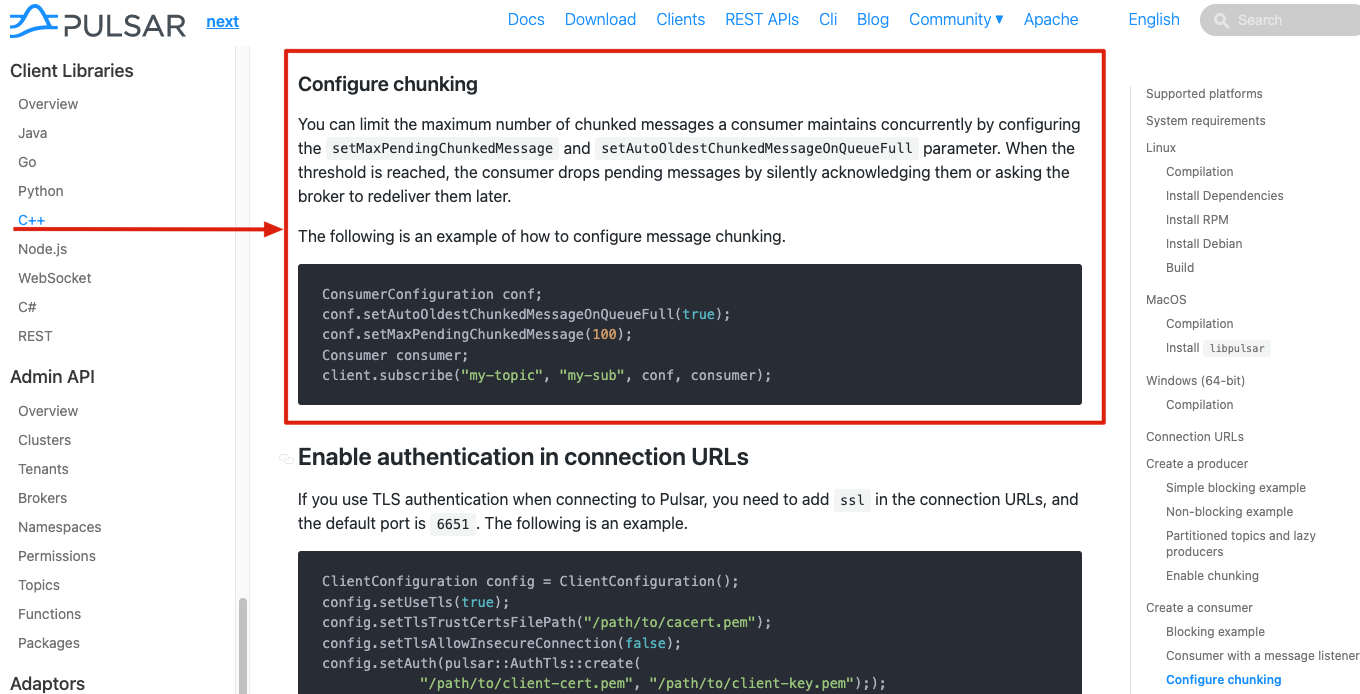Click the 'setMaxPendingChunkedMessage' inline code
This screenshot has width=1360, height=694.
[442, 149]
